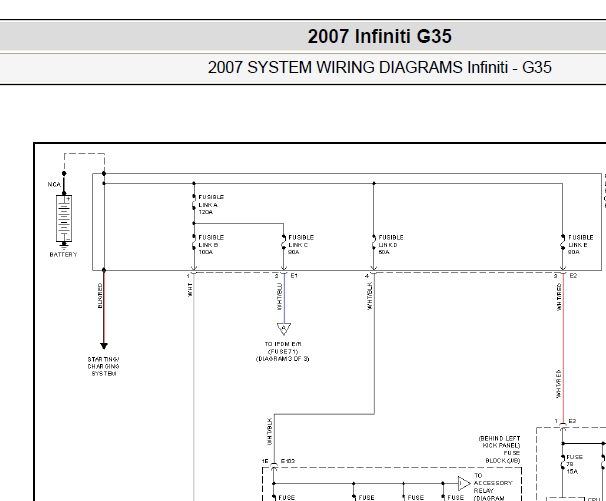This screenshot has width=606, height=501.
Task: Click the WHT/BLU wire label
Action: click(279, 297)
